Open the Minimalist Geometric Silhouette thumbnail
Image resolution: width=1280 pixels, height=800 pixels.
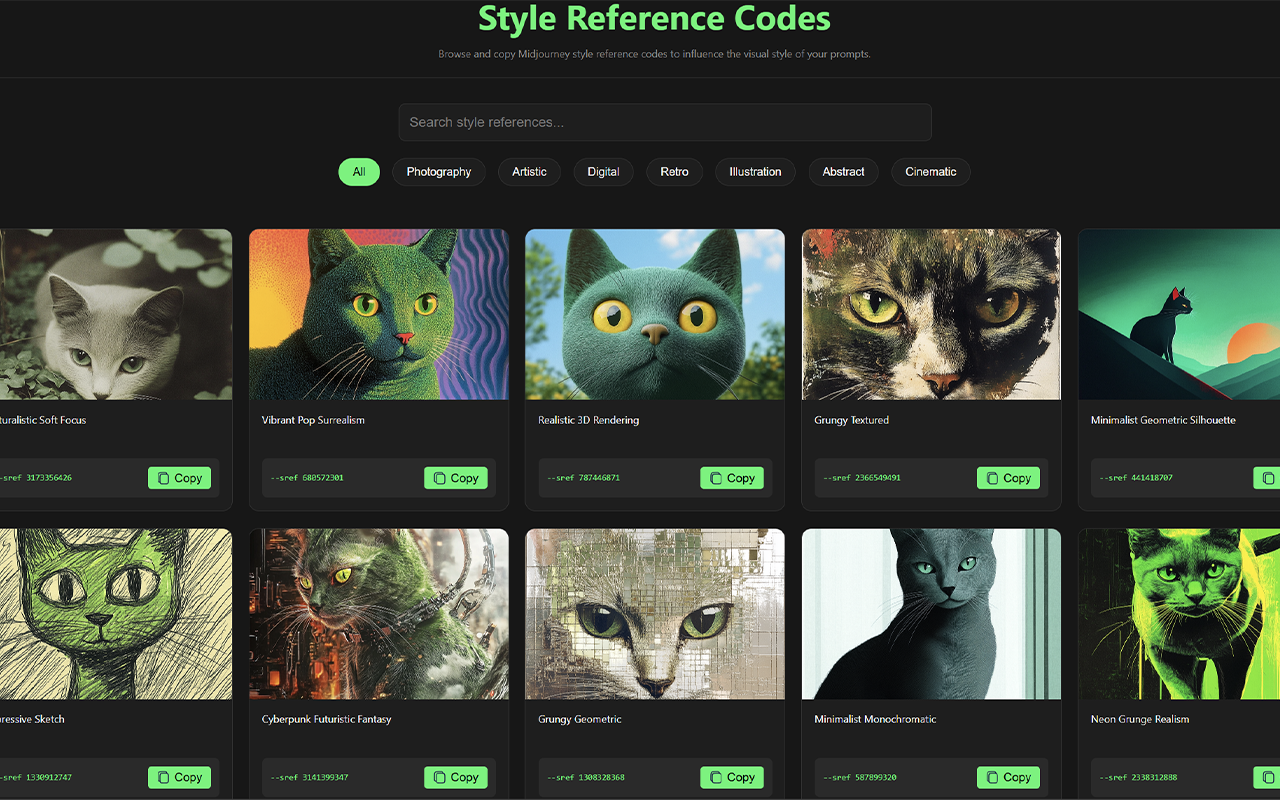click(x=1179, y=314)
